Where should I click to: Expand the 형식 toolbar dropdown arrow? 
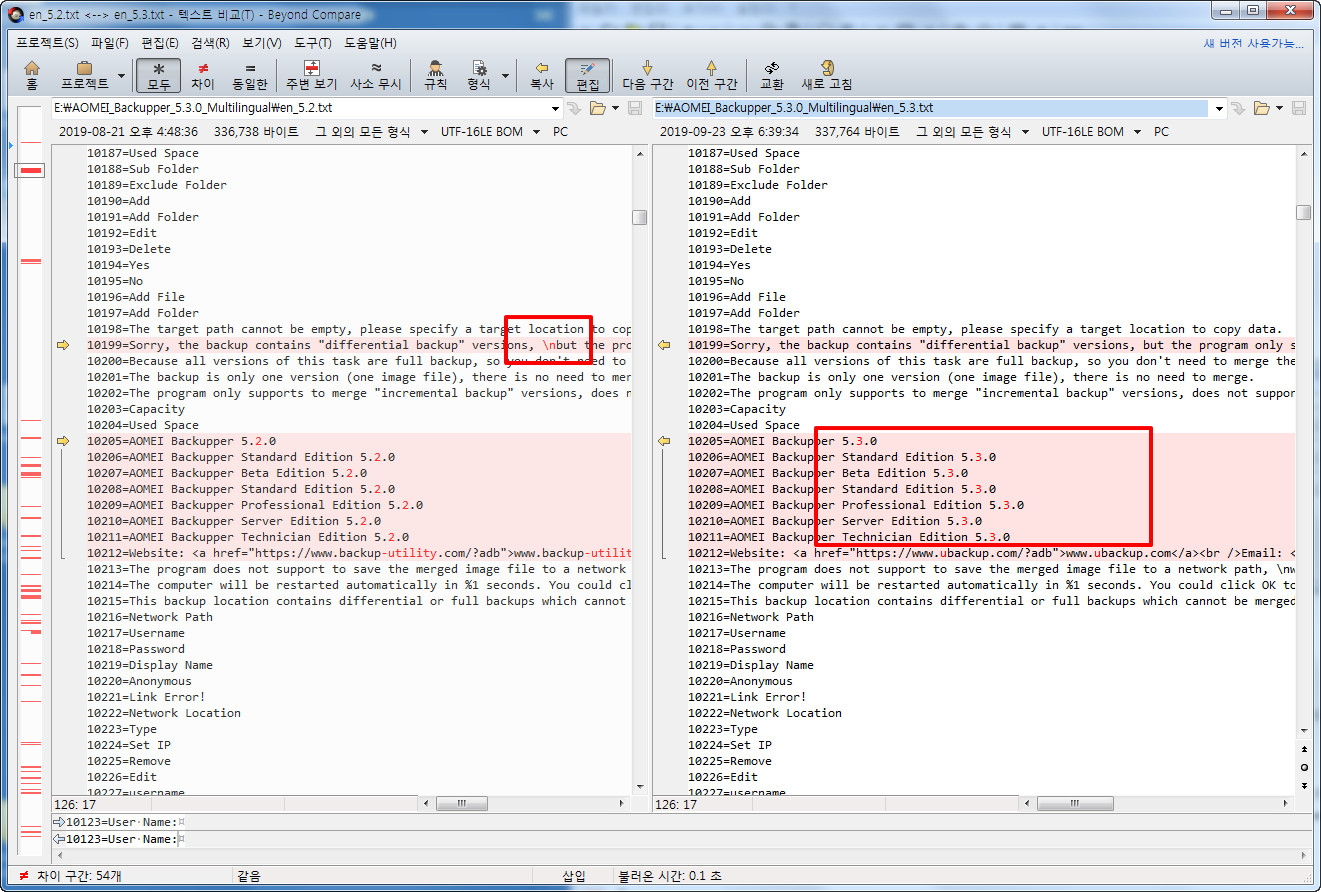pyautogui.click(x=505, y=75)
